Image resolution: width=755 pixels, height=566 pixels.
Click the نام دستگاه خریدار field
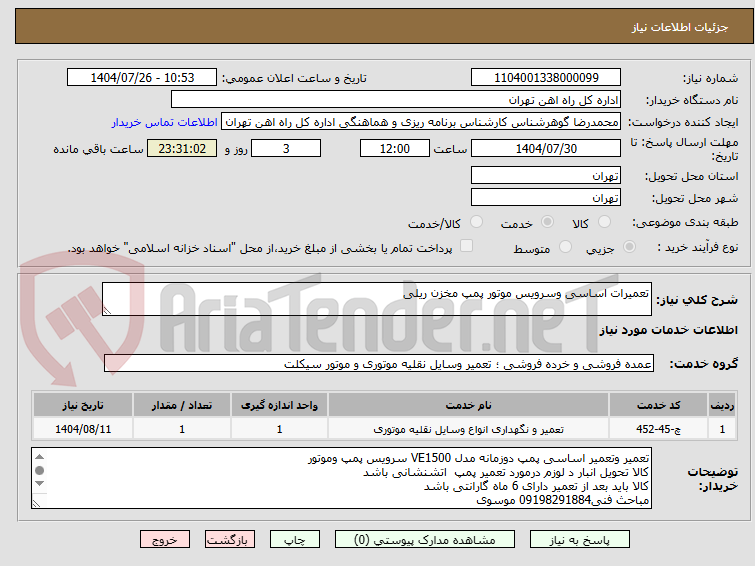(x=396, y=100)
